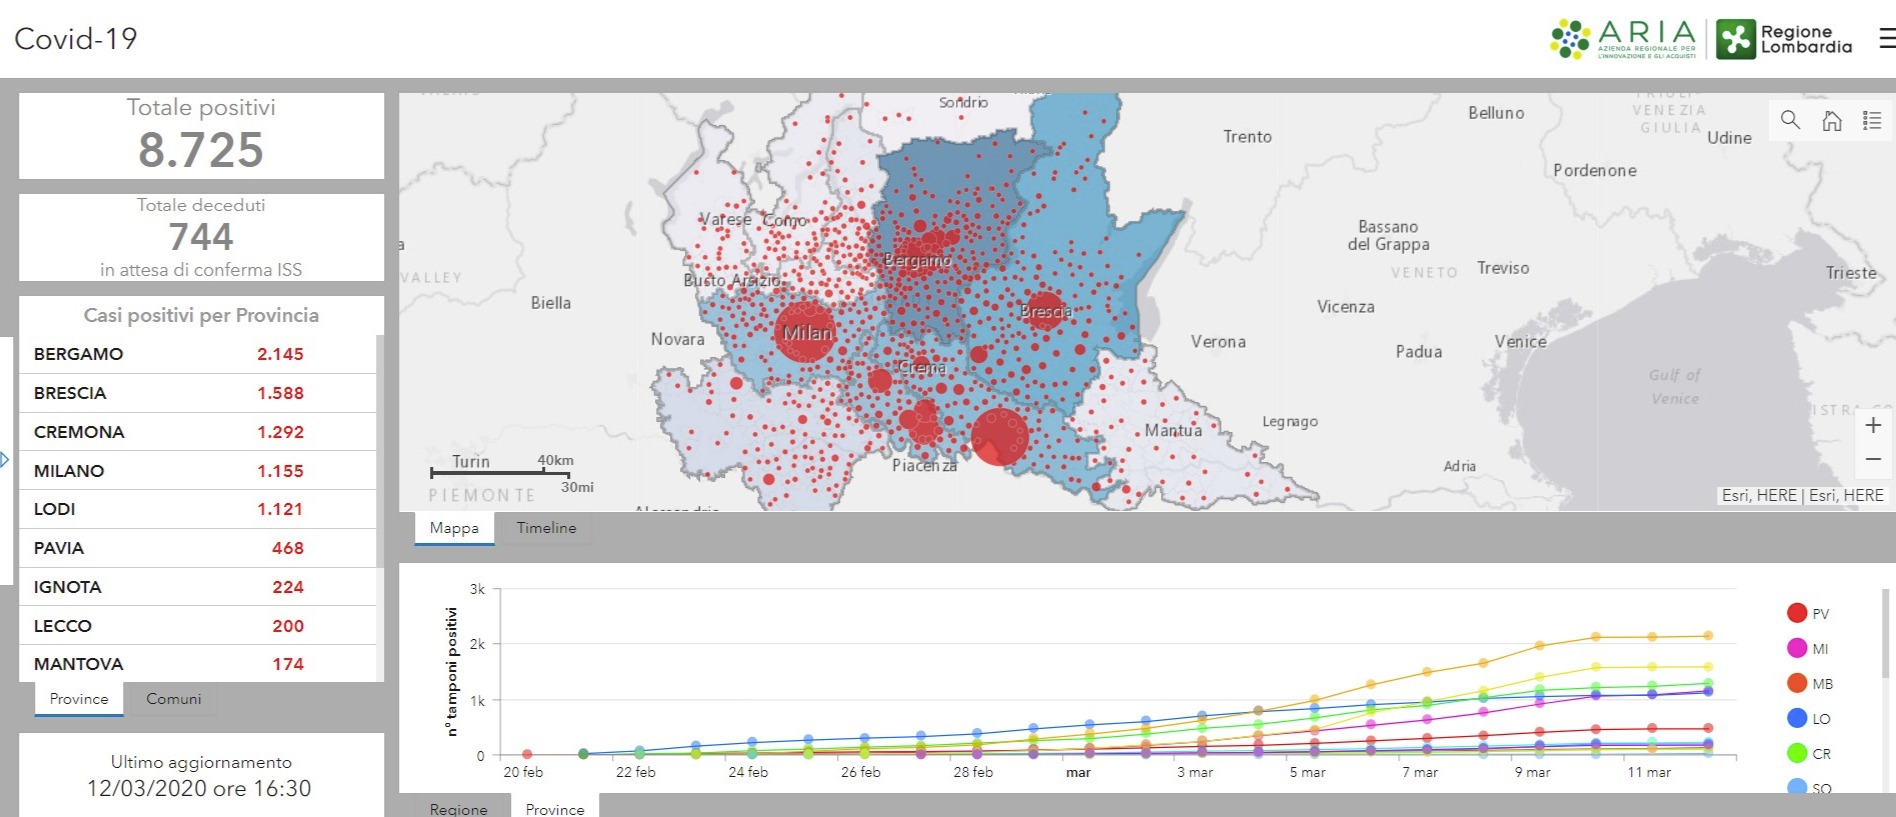
Task: Reset map with the home icon
Action: [1832, 121]
